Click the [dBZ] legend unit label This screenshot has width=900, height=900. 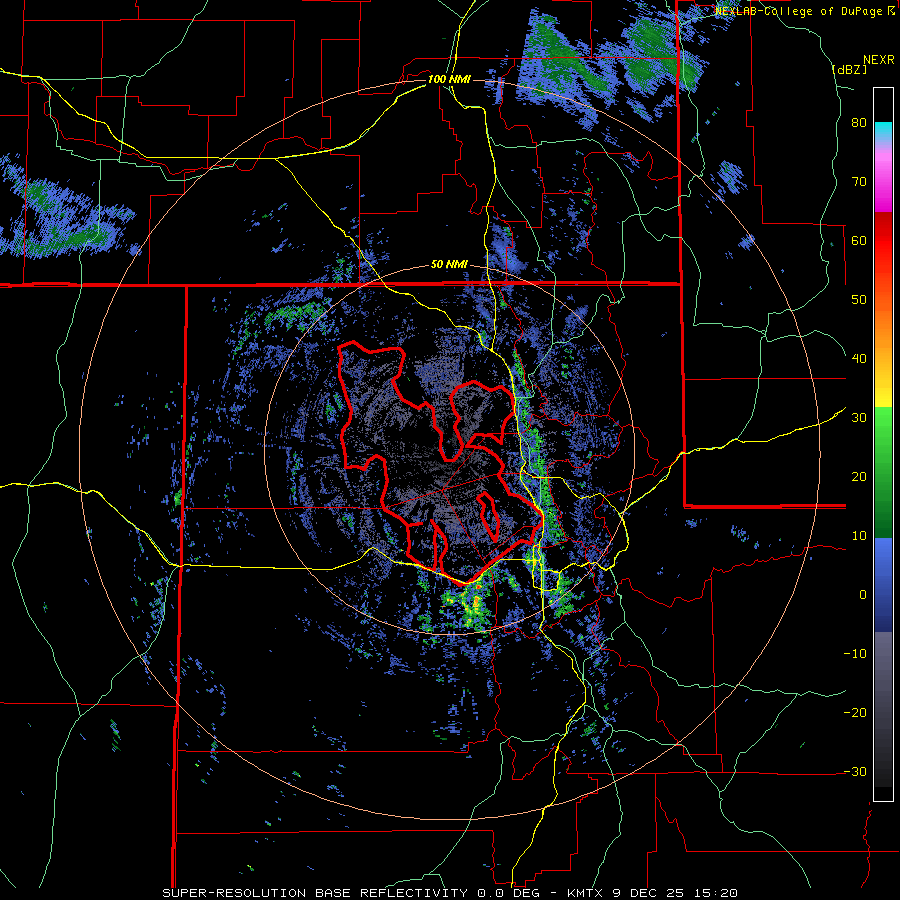[849, 69]
